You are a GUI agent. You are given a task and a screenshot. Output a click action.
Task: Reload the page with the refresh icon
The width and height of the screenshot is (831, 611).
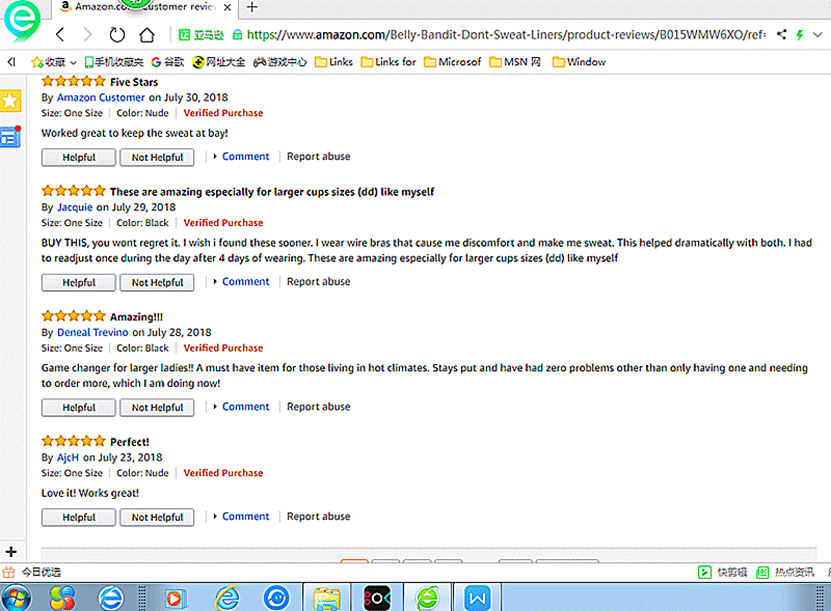coord(117,34)
